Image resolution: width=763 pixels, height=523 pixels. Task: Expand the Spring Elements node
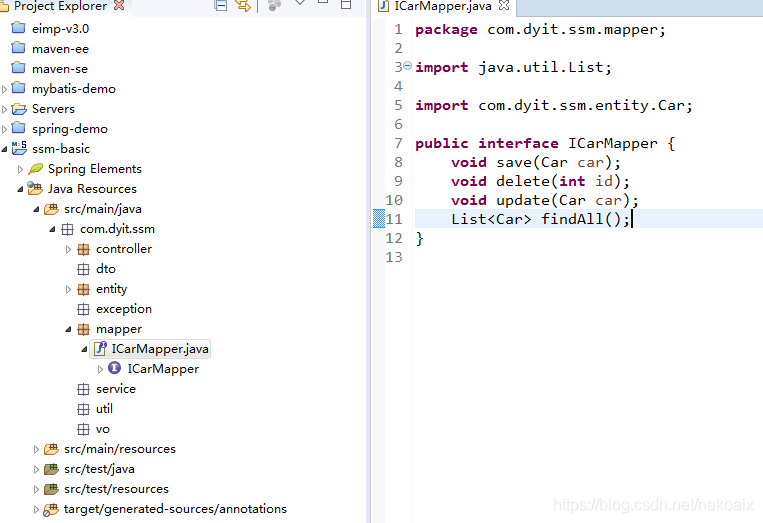[20, 169]
